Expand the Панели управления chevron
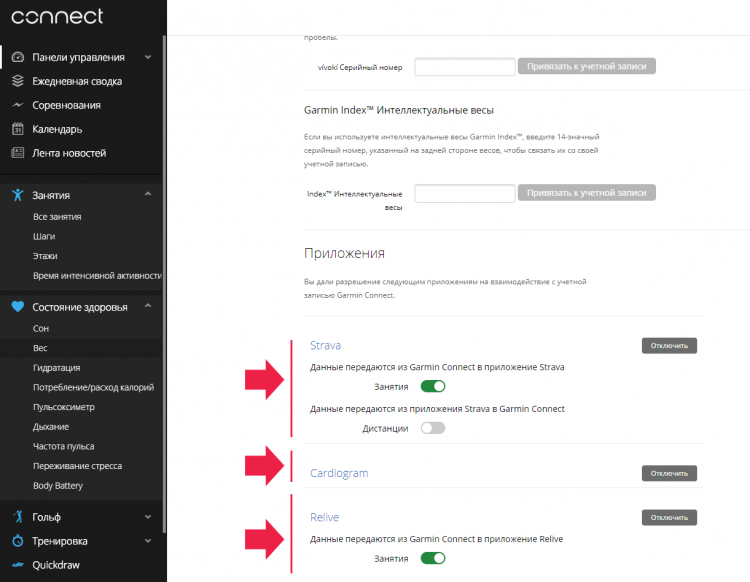 coord(148,57)
